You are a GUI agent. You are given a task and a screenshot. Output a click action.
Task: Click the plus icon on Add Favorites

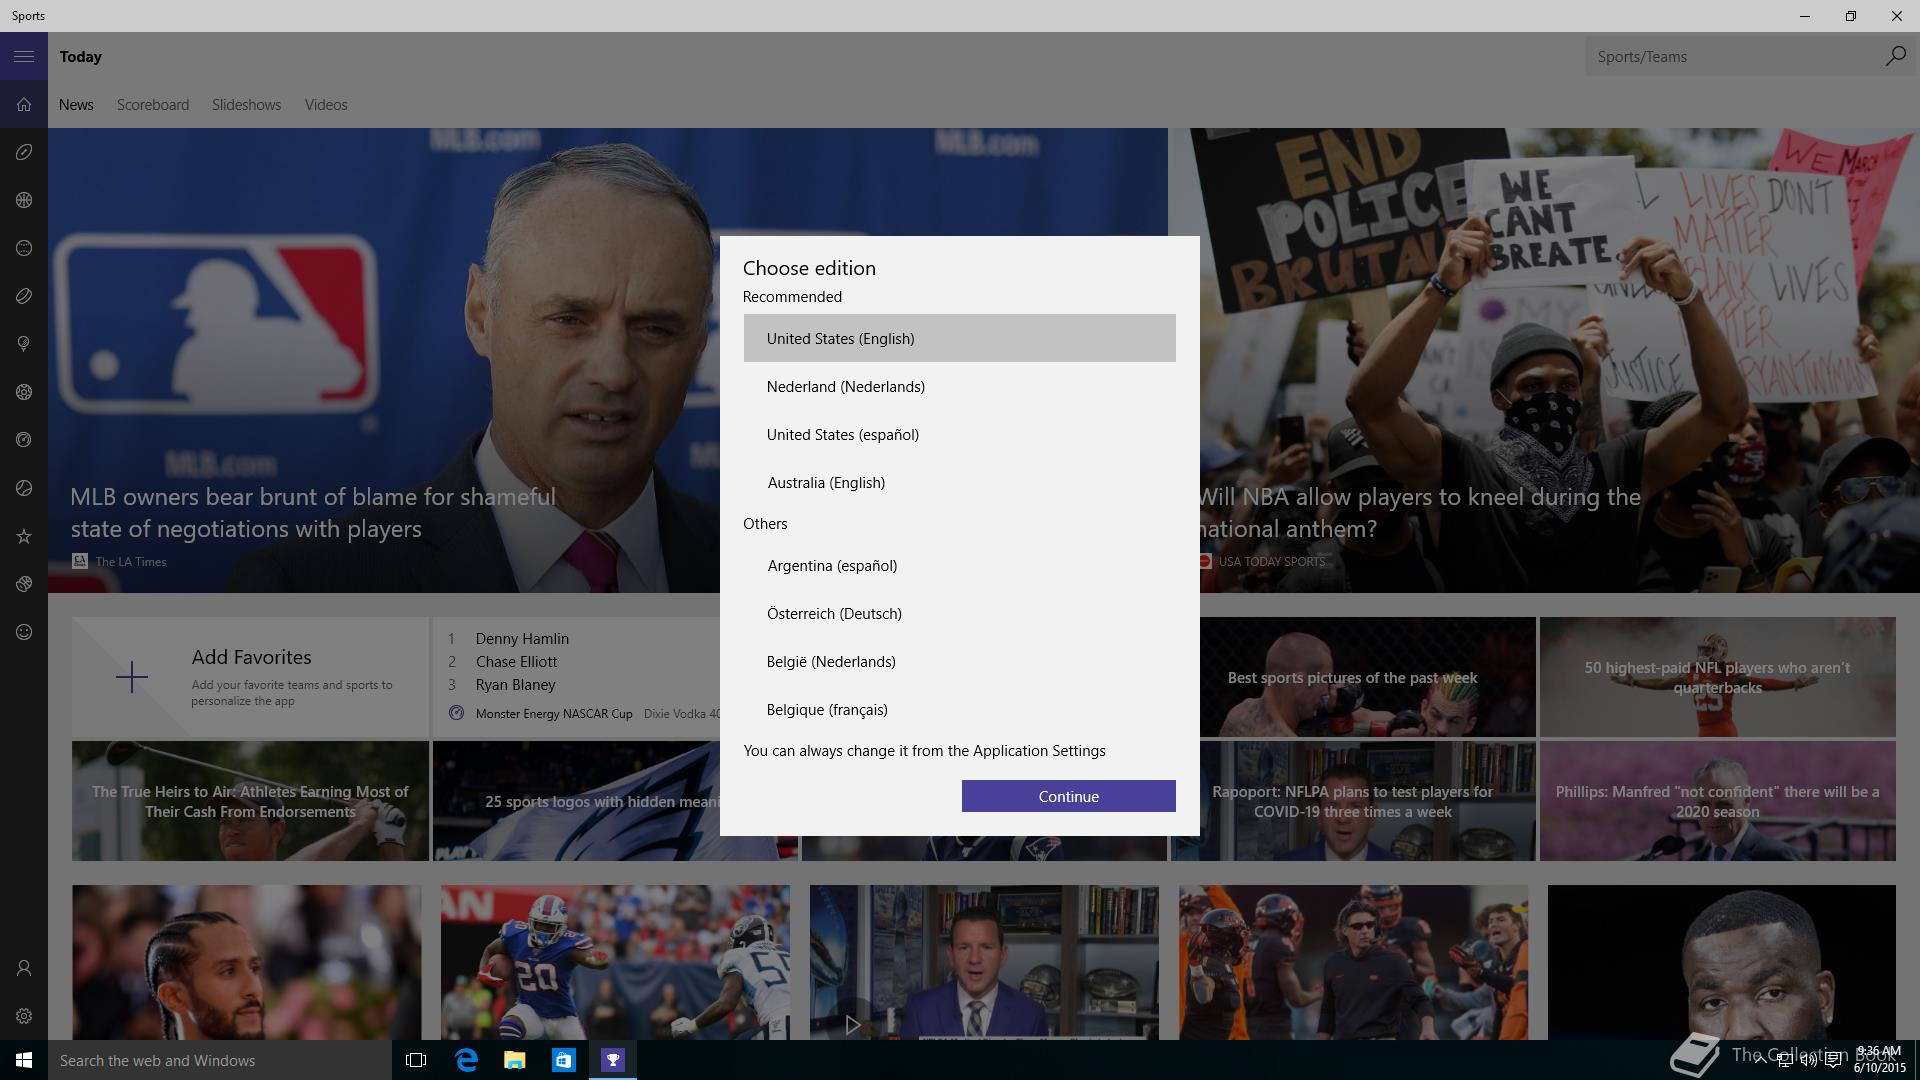pos(131,677)
